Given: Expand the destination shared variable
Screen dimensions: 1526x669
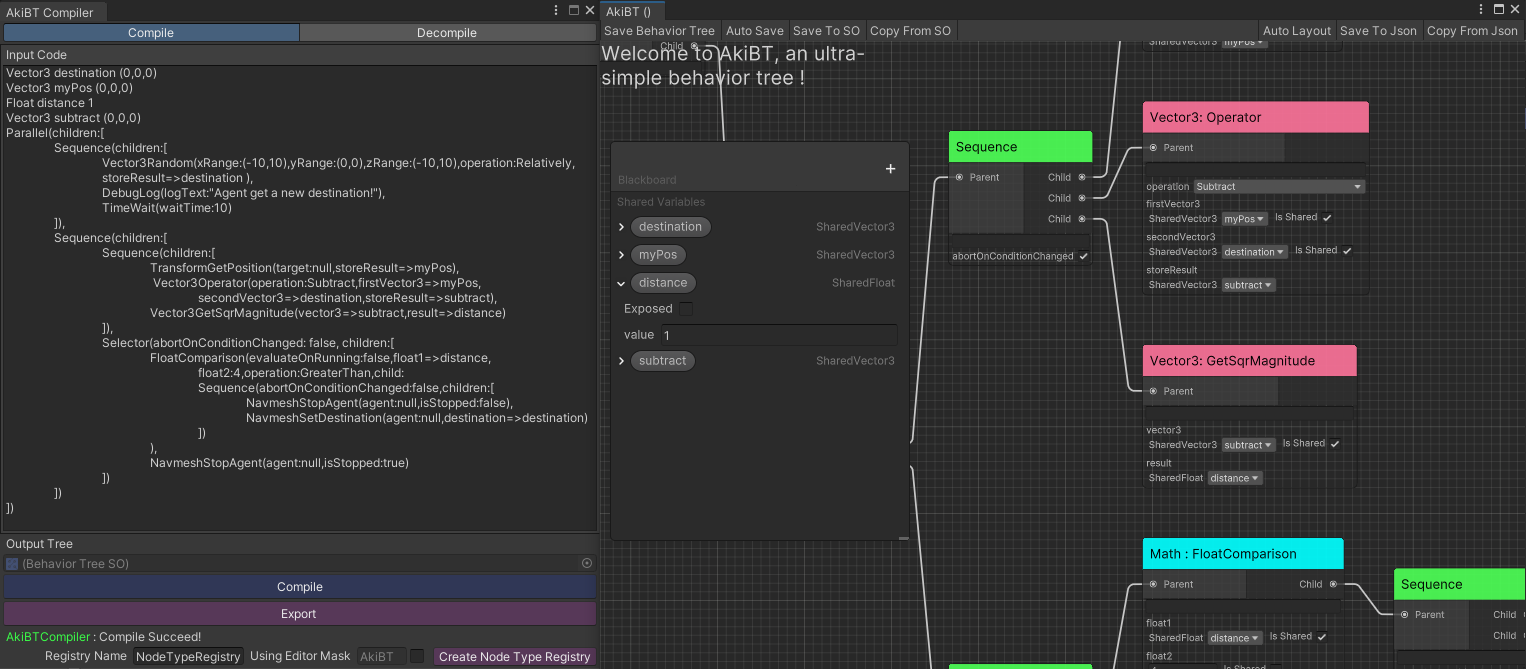Looking at the screenshot, I should tap(622, 227).
